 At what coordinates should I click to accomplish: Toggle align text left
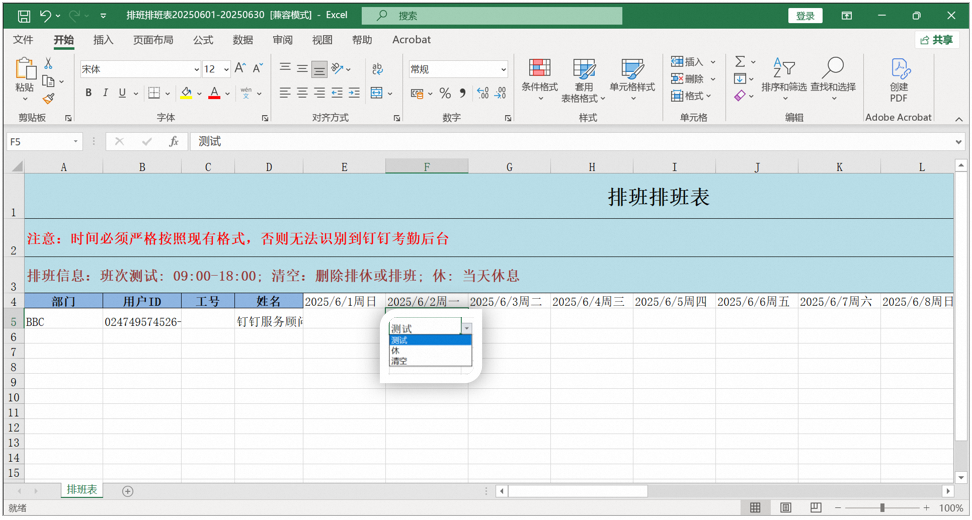point(285,93)
